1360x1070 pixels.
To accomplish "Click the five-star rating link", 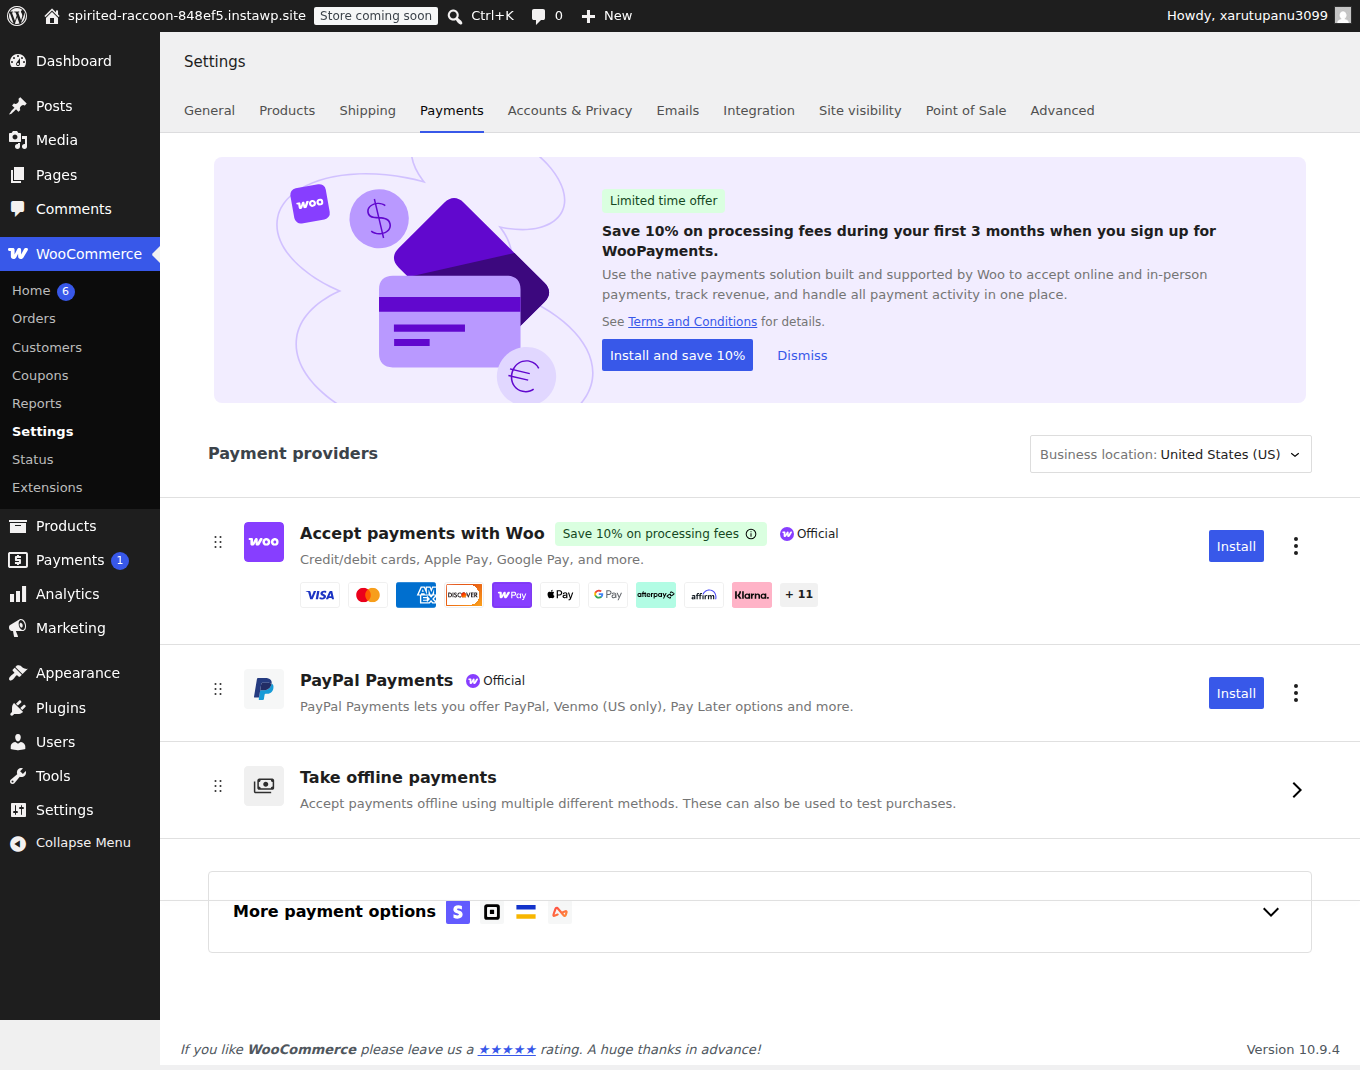I will [507, 1050].
